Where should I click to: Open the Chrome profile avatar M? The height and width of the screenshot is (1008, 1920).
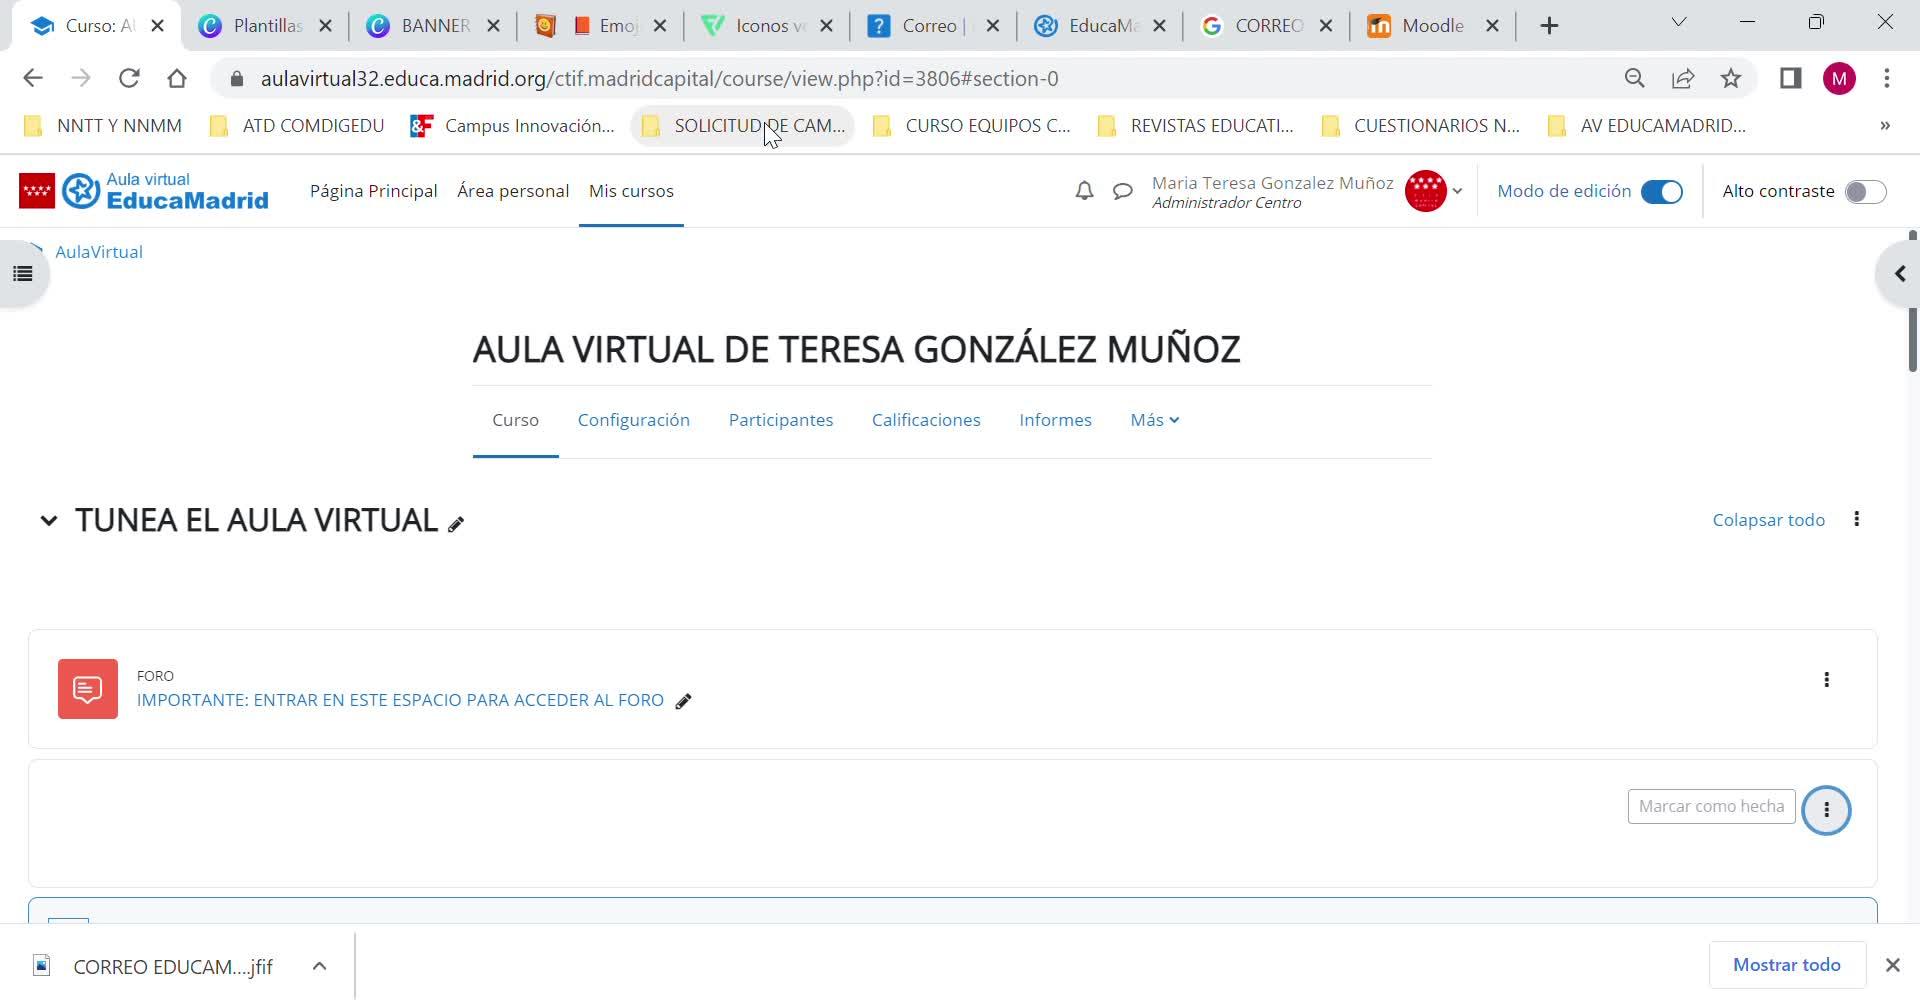tap(1839, 78)
